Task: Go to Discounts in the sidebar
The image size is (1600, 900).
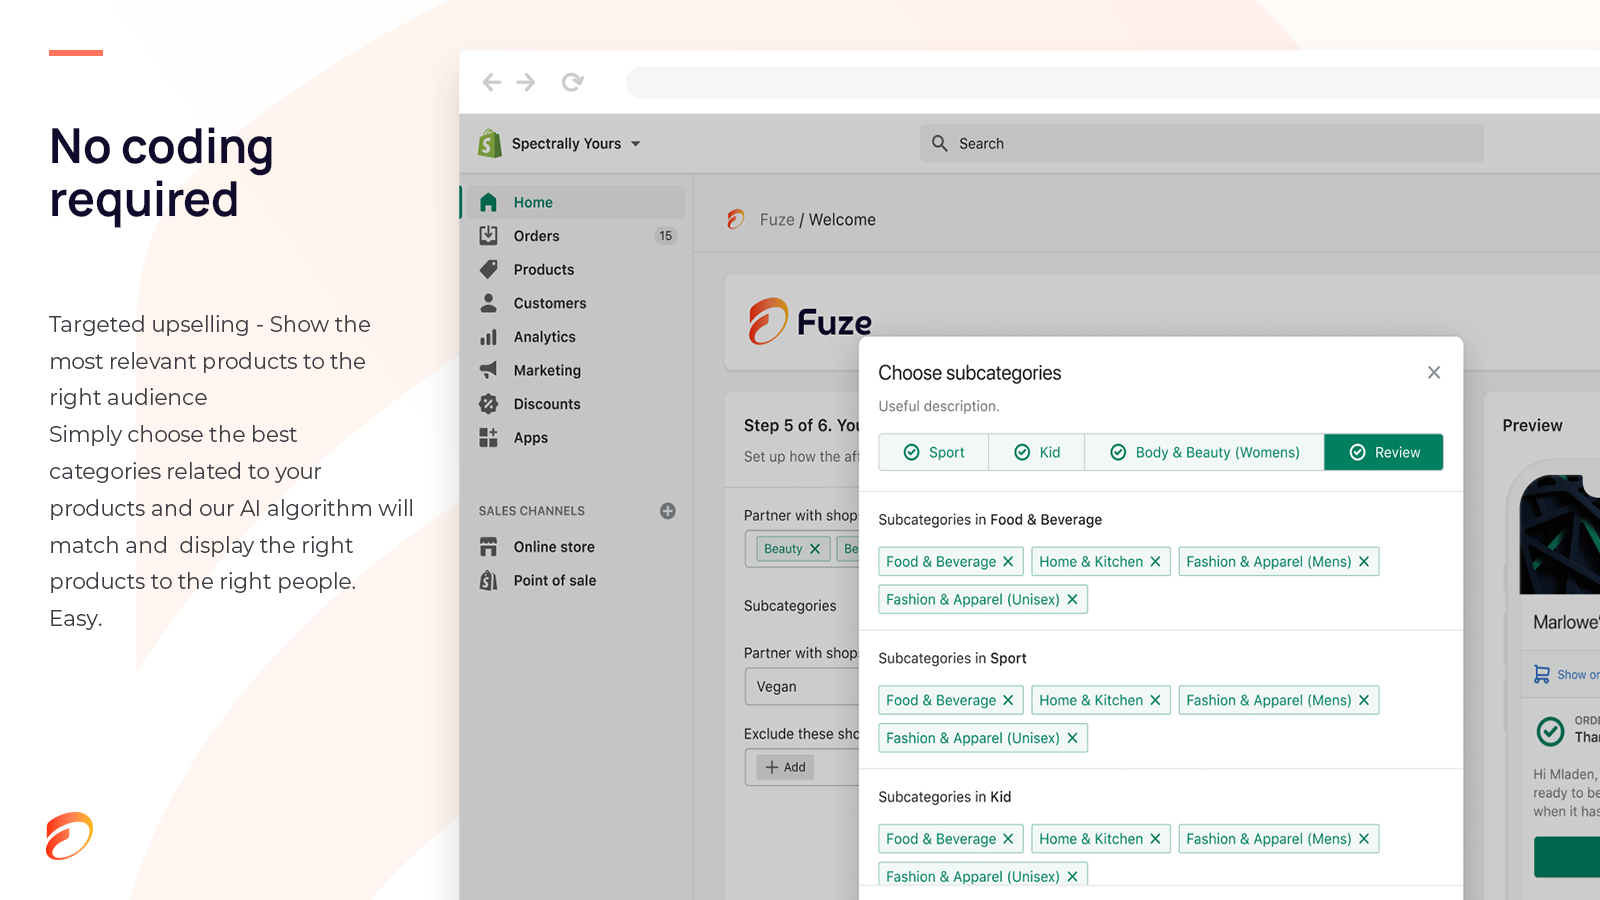Action: click(546, 404)
